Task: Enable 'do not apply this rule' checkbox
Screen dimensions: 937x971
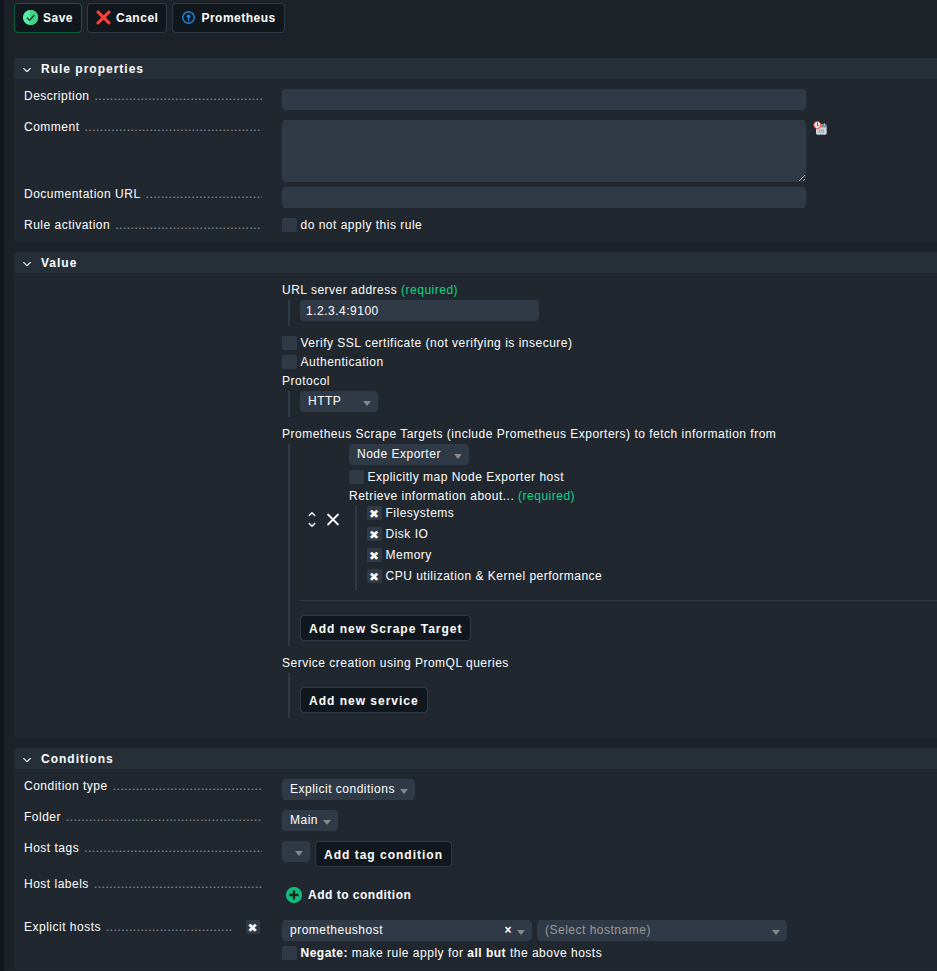Action: [x=290, y=226]
